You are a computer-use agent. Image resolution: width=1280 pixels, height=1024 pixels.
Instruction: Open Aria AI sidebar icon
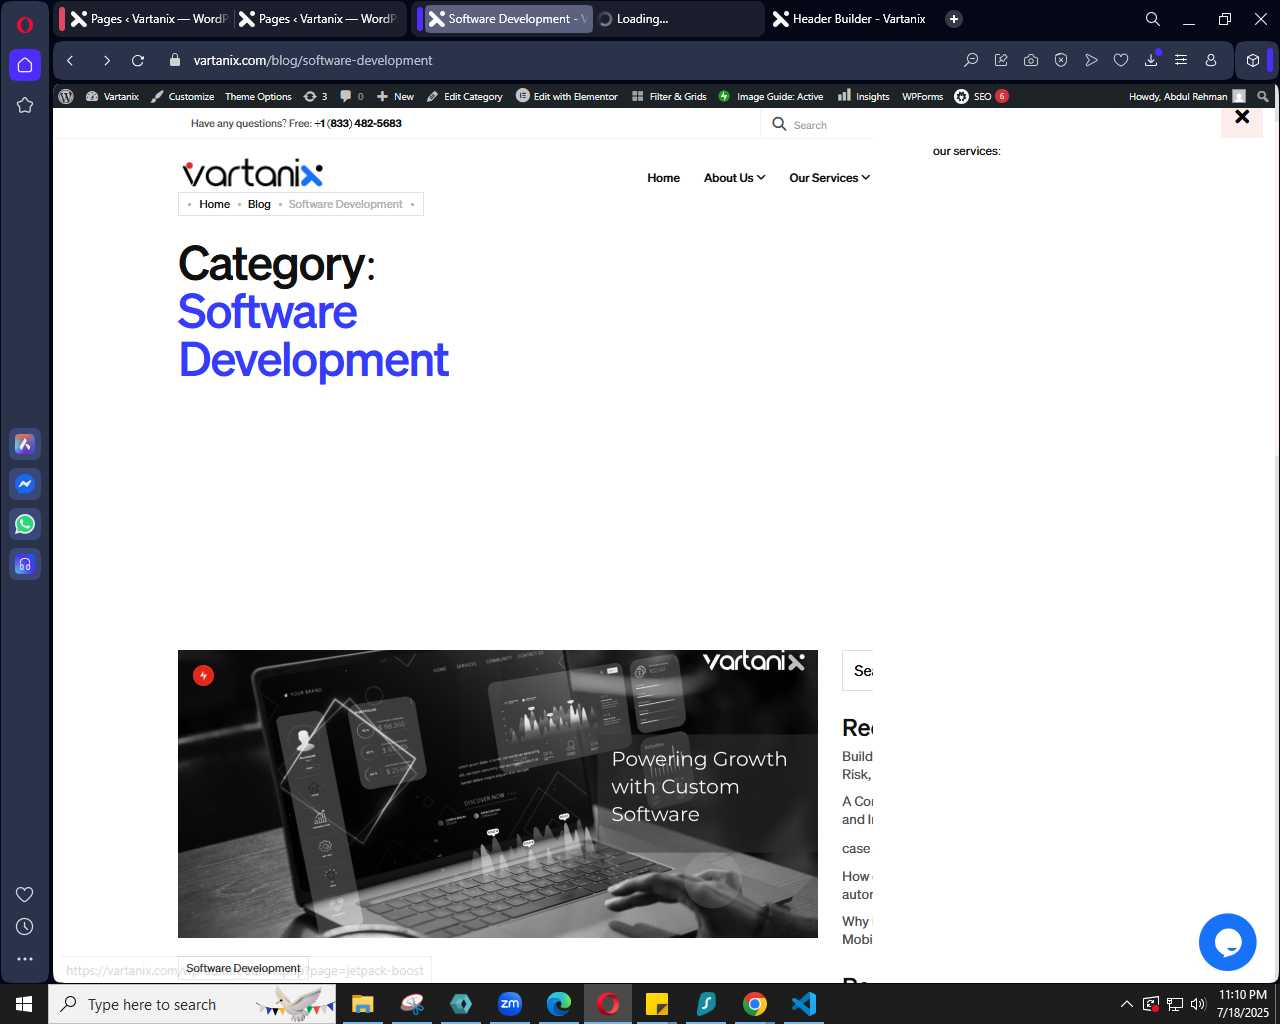click(25, 444)
